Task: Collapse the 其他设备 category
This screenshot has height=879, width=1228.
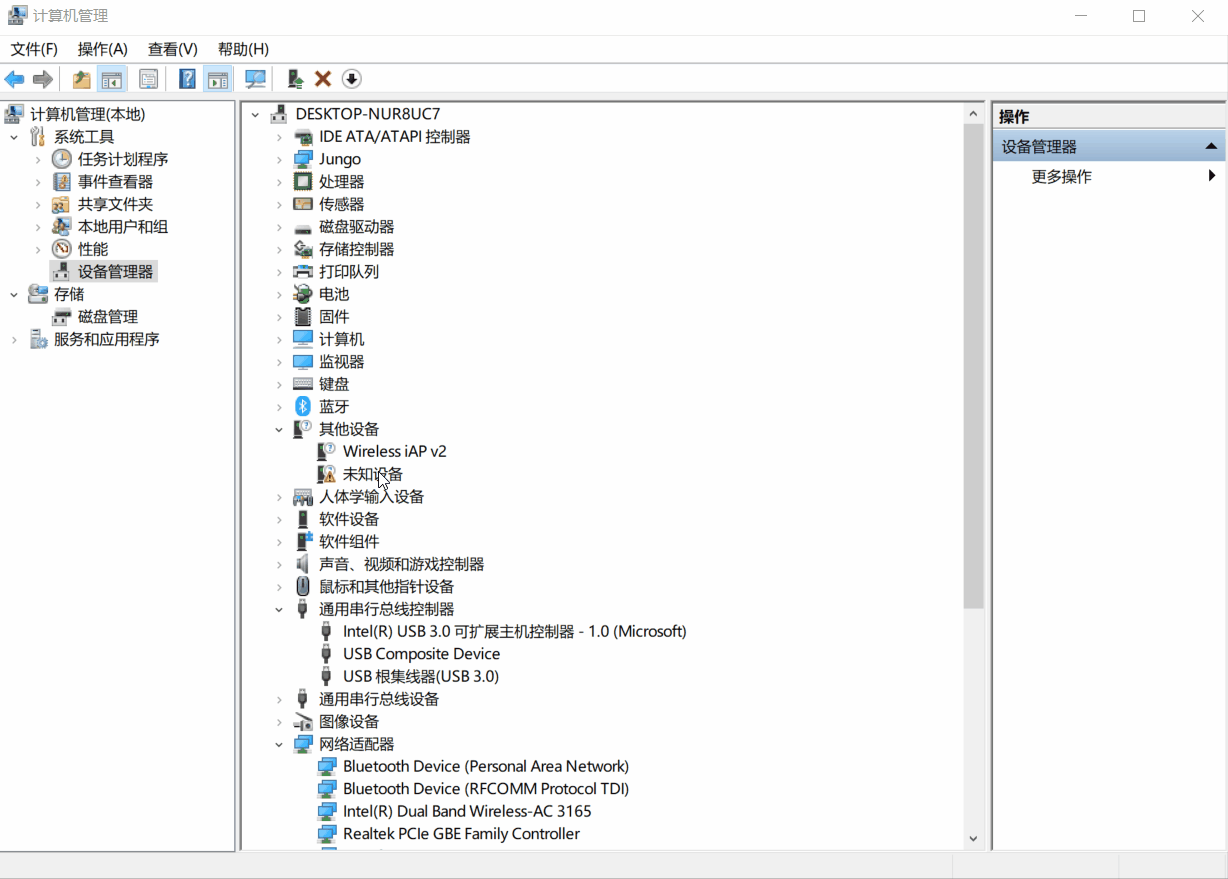Action: click(x=280, y=428)
